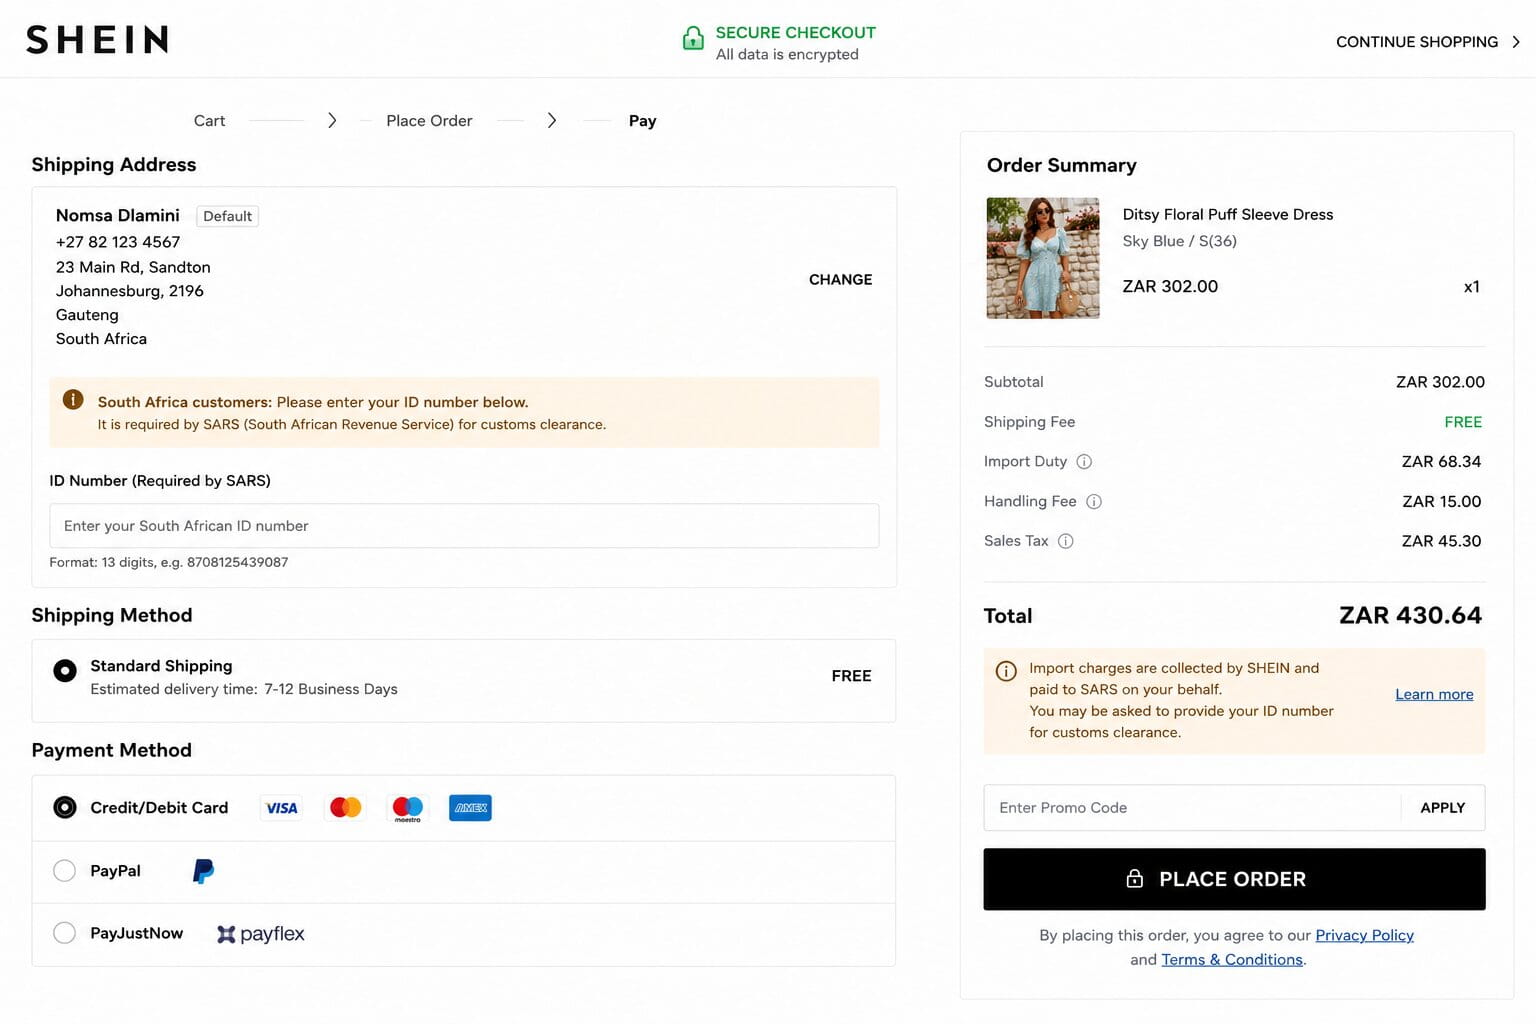Open the Terms & Conditions link

click(1232, 960)
